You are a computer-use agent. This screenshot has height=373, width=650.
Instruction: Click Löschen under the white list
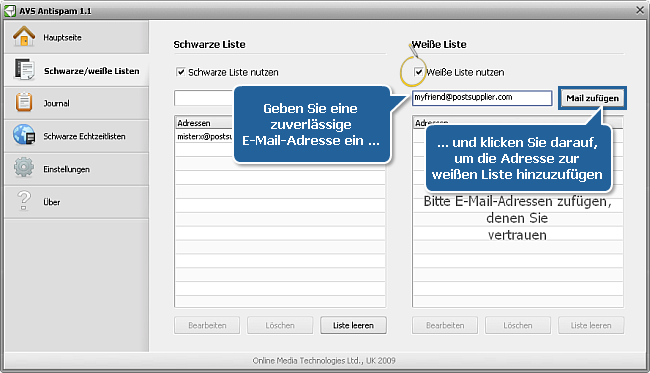(x=518, y=325)
